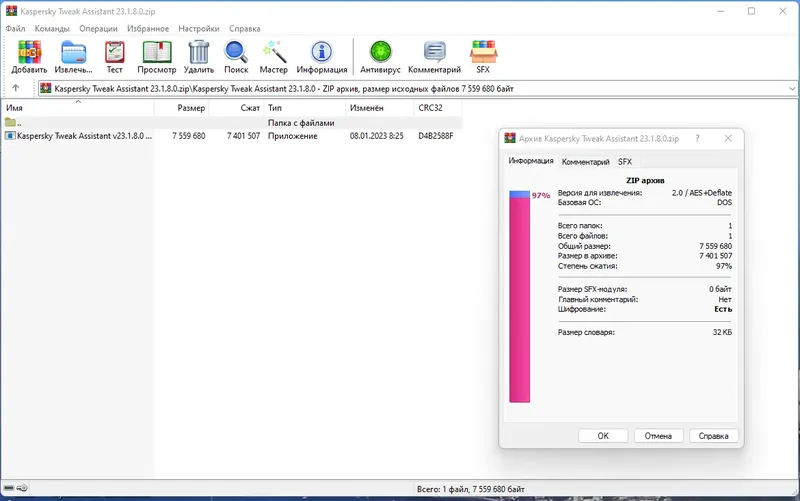
Task: Confirm the dialog with OK button
Action: pos(603,436)
